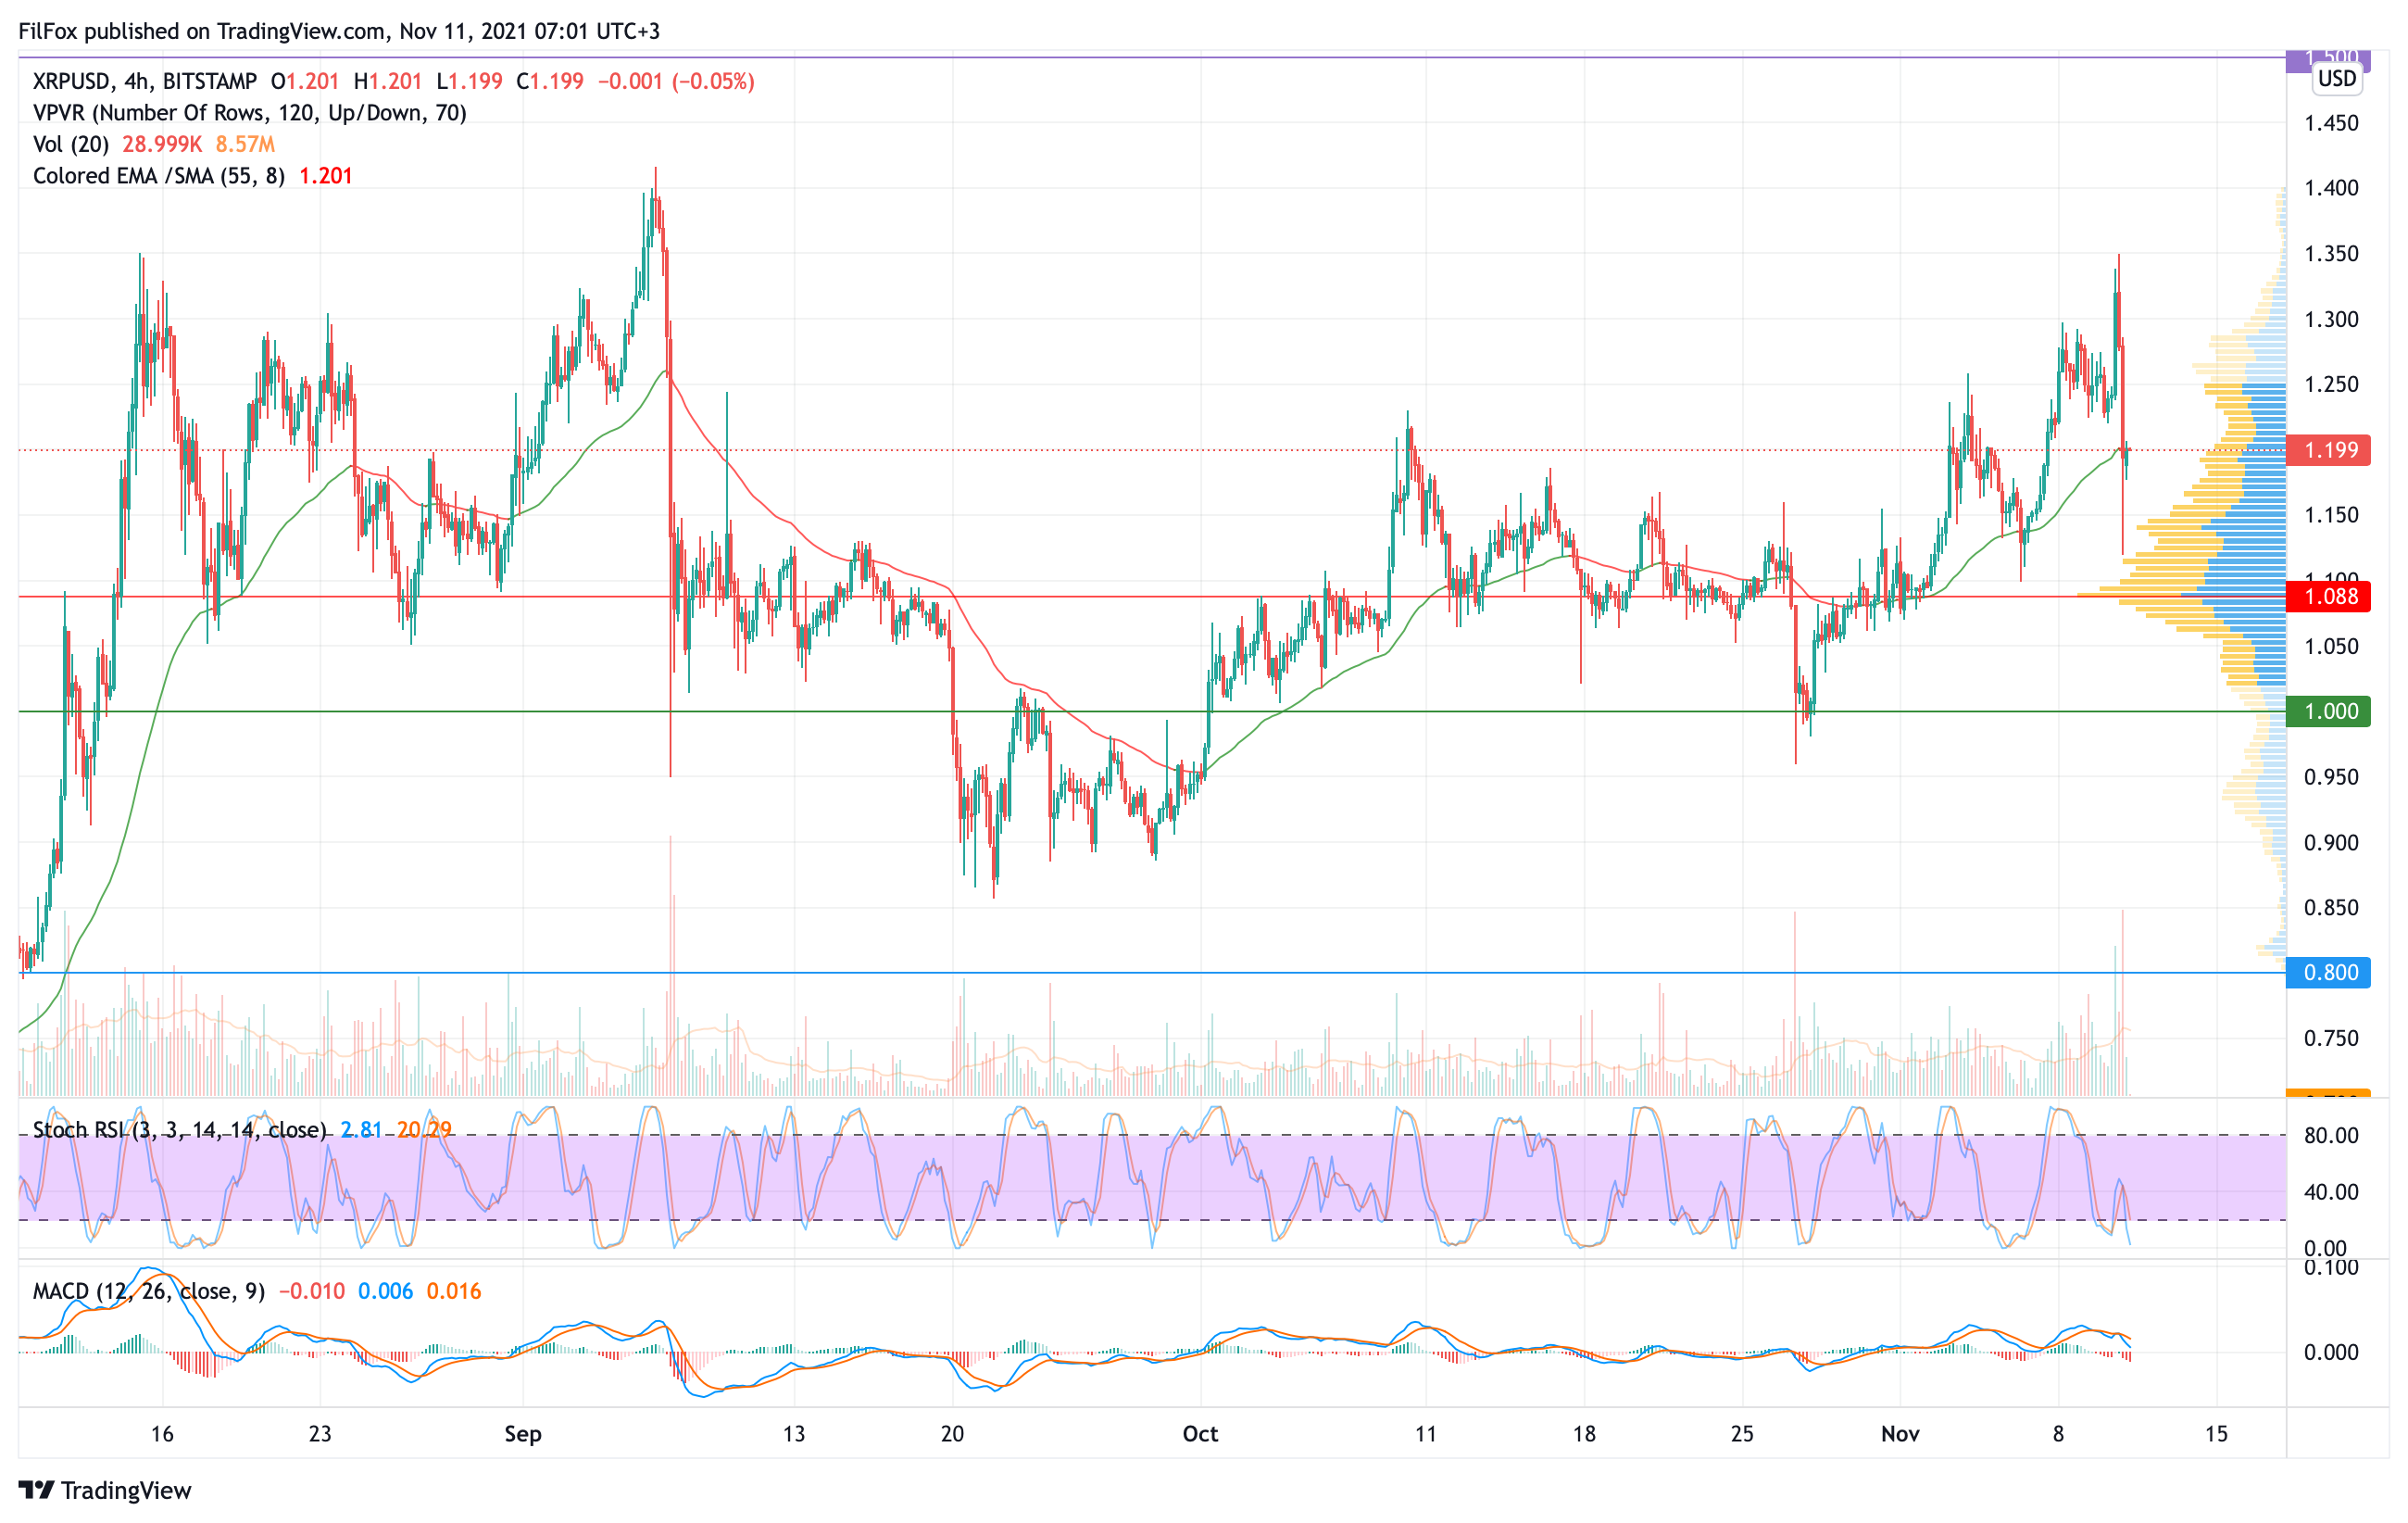Select the 1.199 current price label

tap(2328, 450)
